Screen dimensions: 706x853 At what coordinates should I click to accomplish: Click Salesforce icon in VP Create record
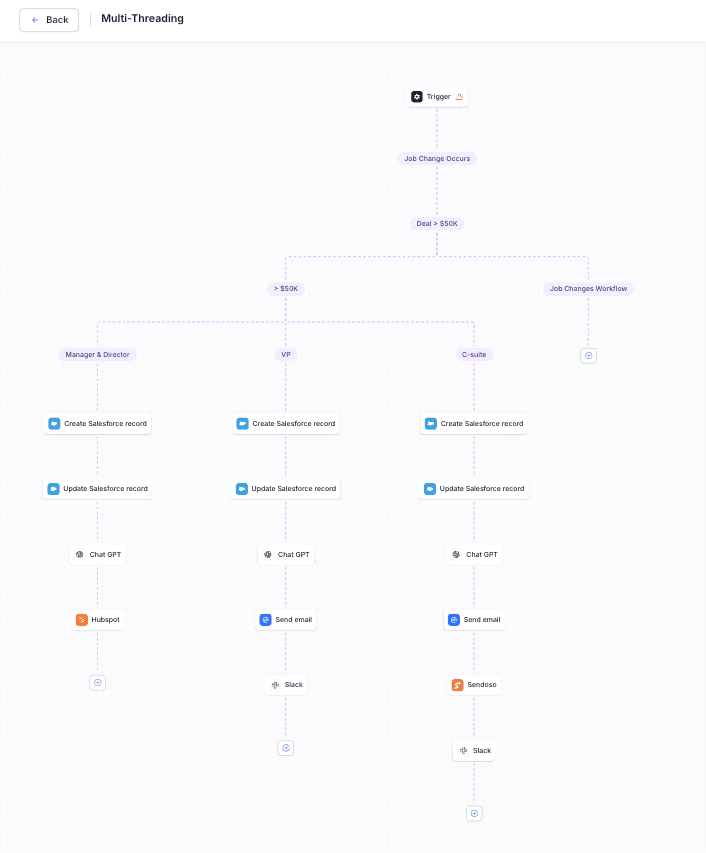pos(243,424)
